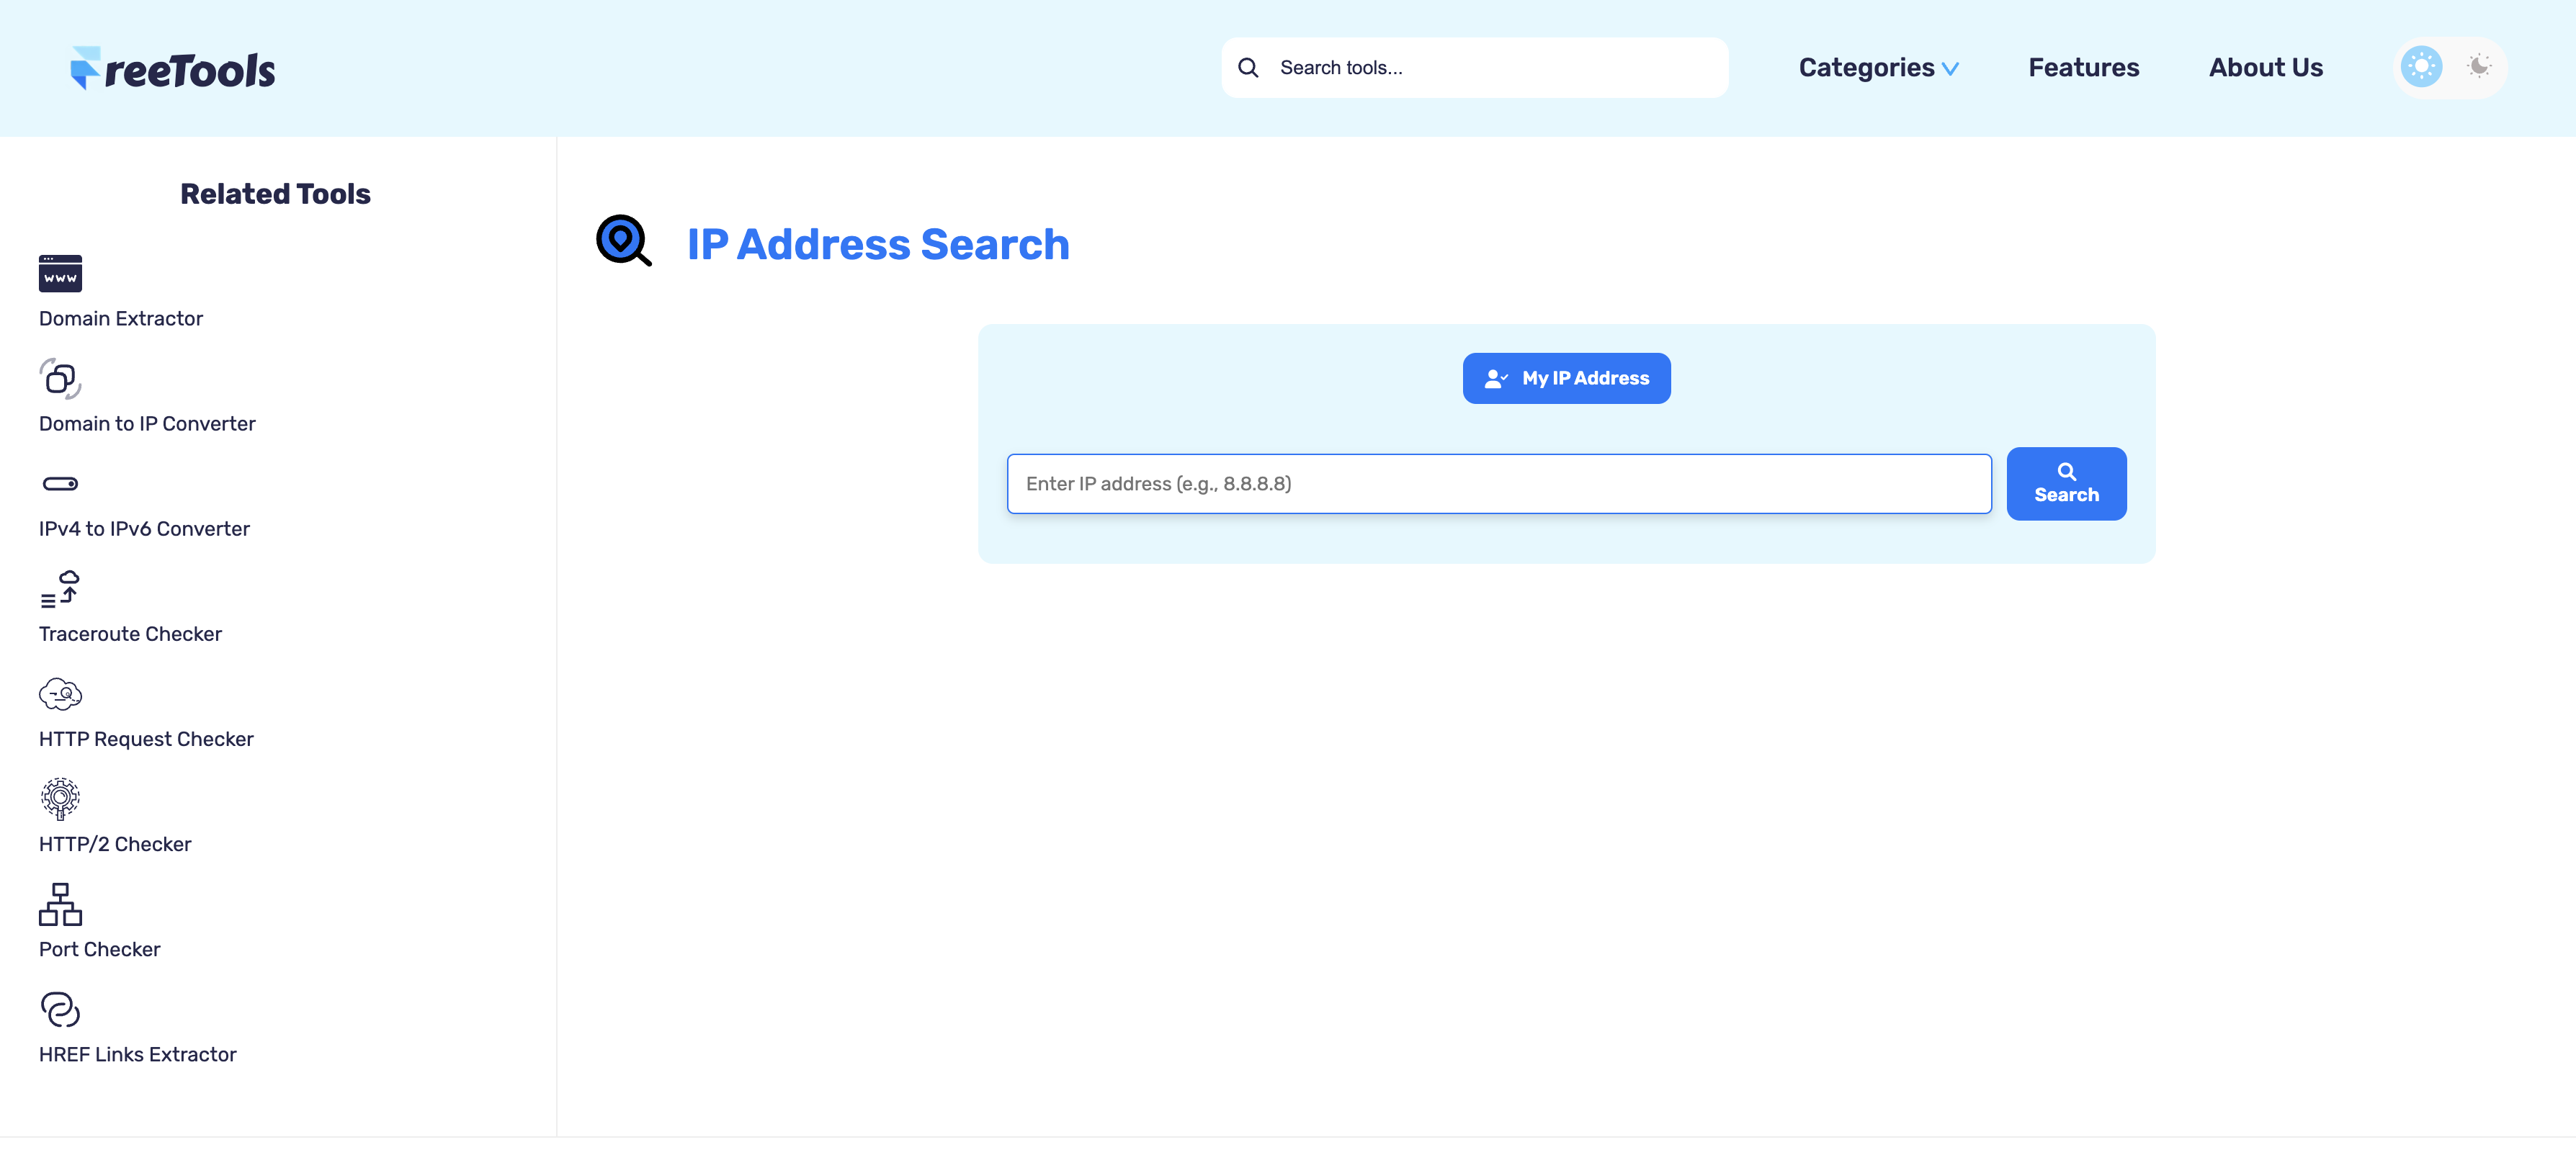Screen dimensions: 2576x1155
Task: Focus the Enter IP address field
Action: point(1499,484)
